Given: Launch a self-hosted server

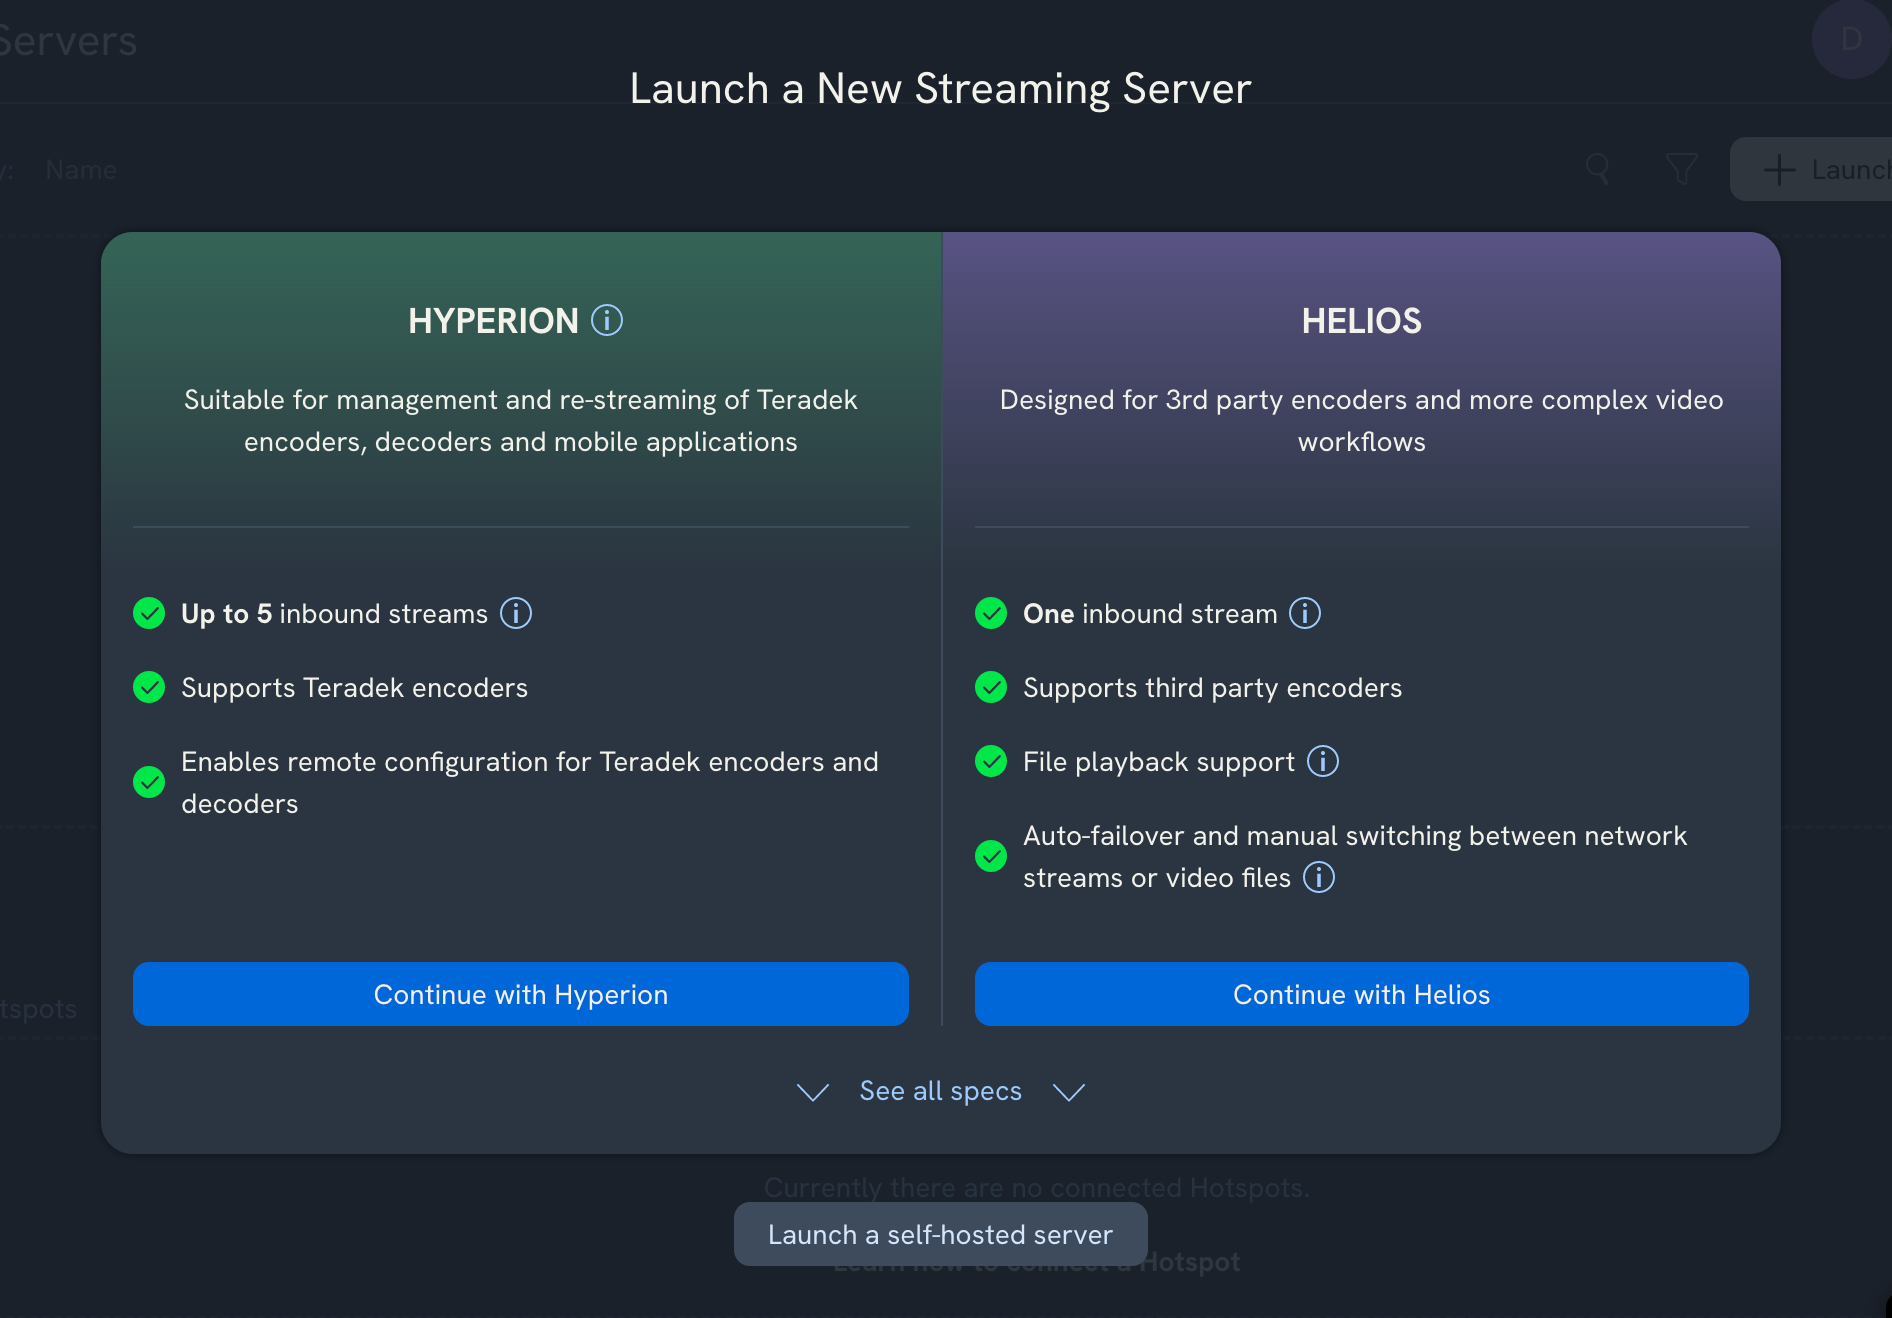Looking at the screenshot, I should click(939, 1234).
